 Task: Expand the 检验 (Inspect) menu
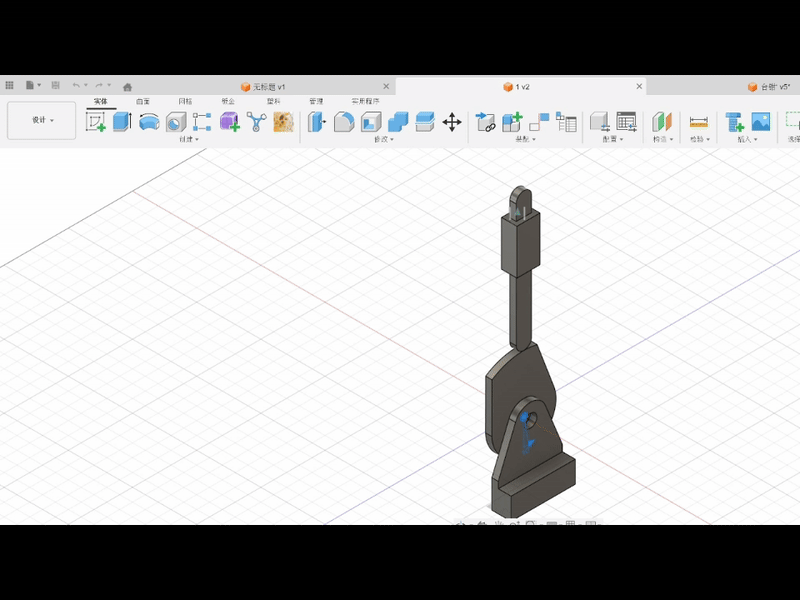700,139
